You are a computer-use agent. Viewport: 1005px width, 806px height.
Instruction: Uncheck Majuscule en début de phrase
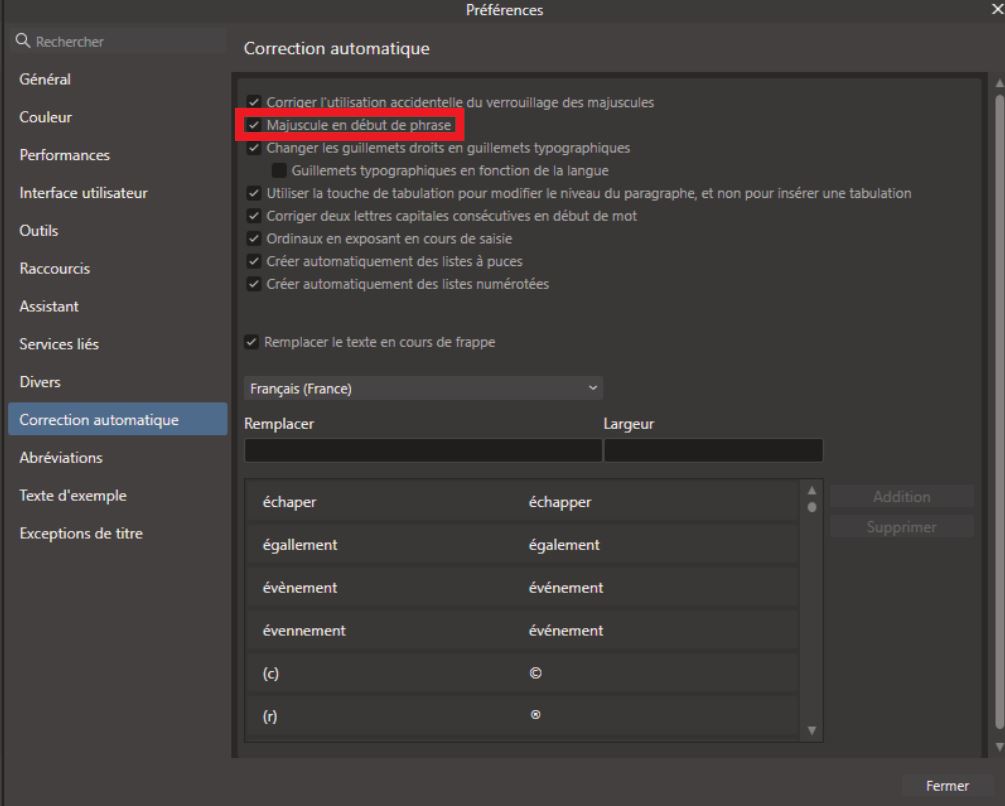[254, 125]
